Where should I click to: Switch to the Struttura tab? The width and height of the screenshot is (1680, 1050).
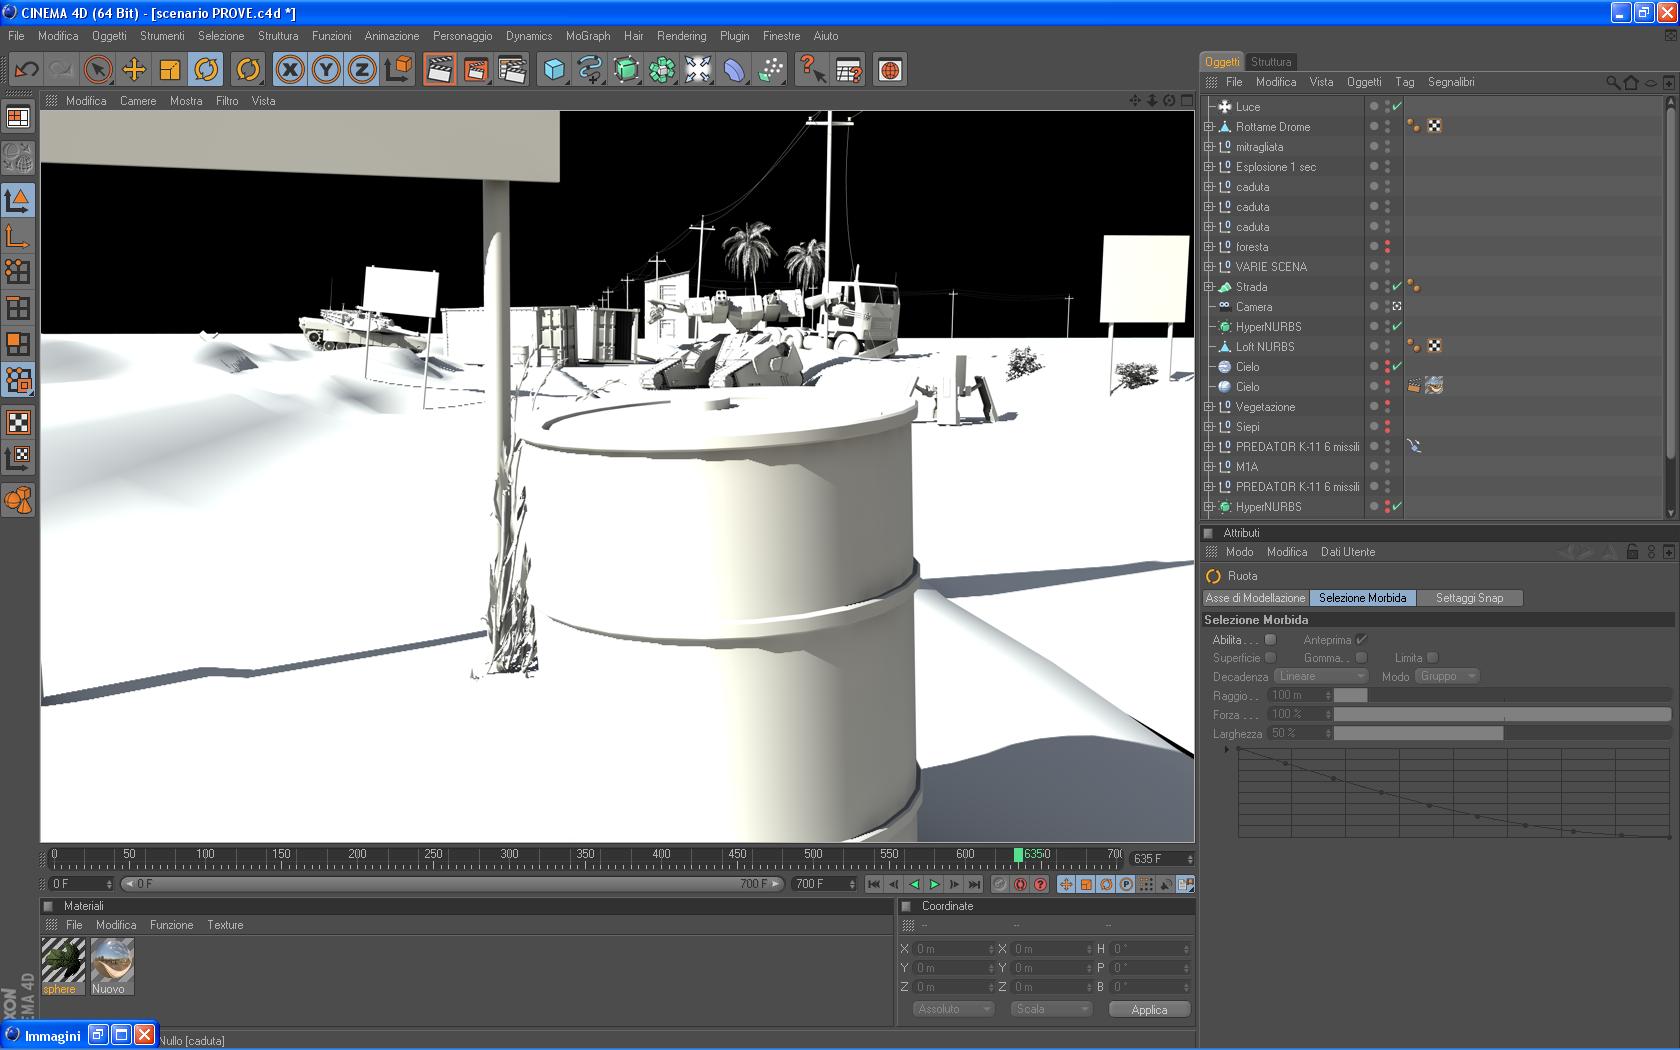(x=1271, y=62)
